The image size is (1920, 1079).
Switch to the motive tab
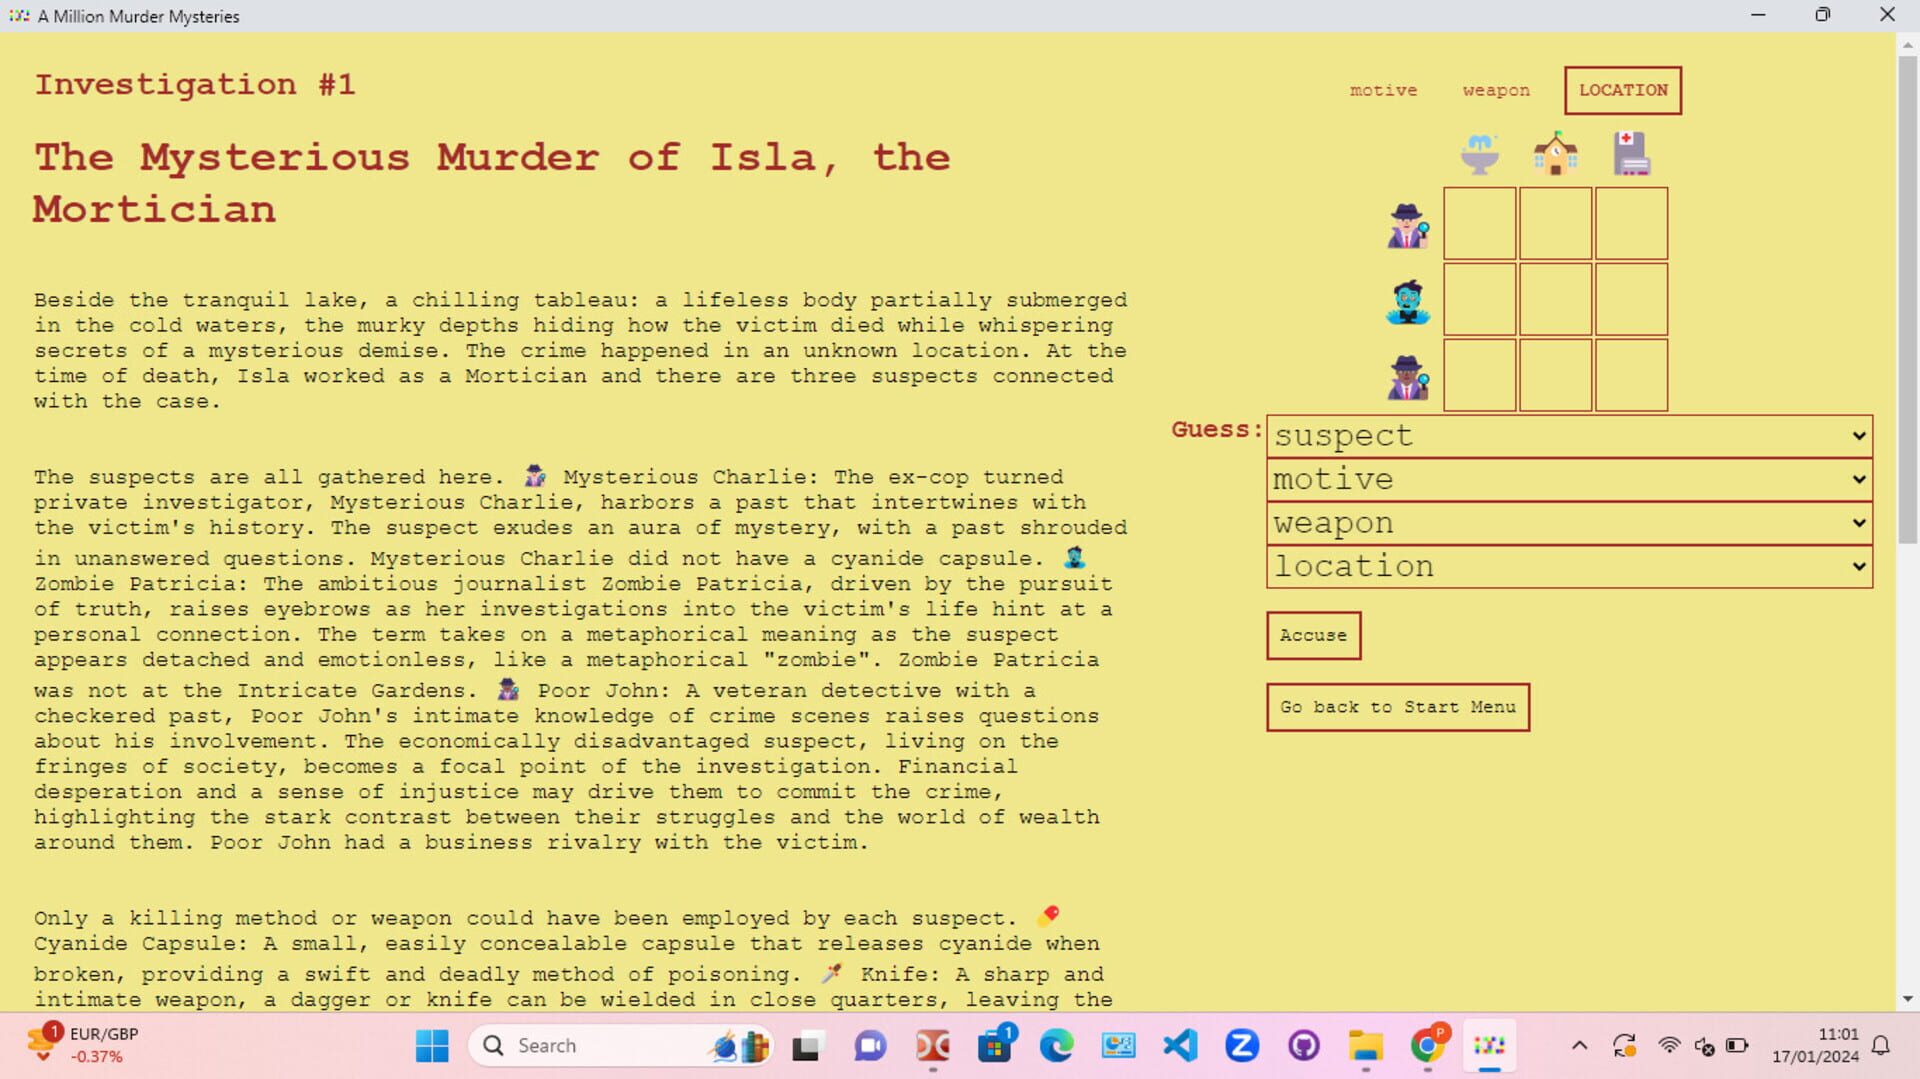pos(1383,90)
